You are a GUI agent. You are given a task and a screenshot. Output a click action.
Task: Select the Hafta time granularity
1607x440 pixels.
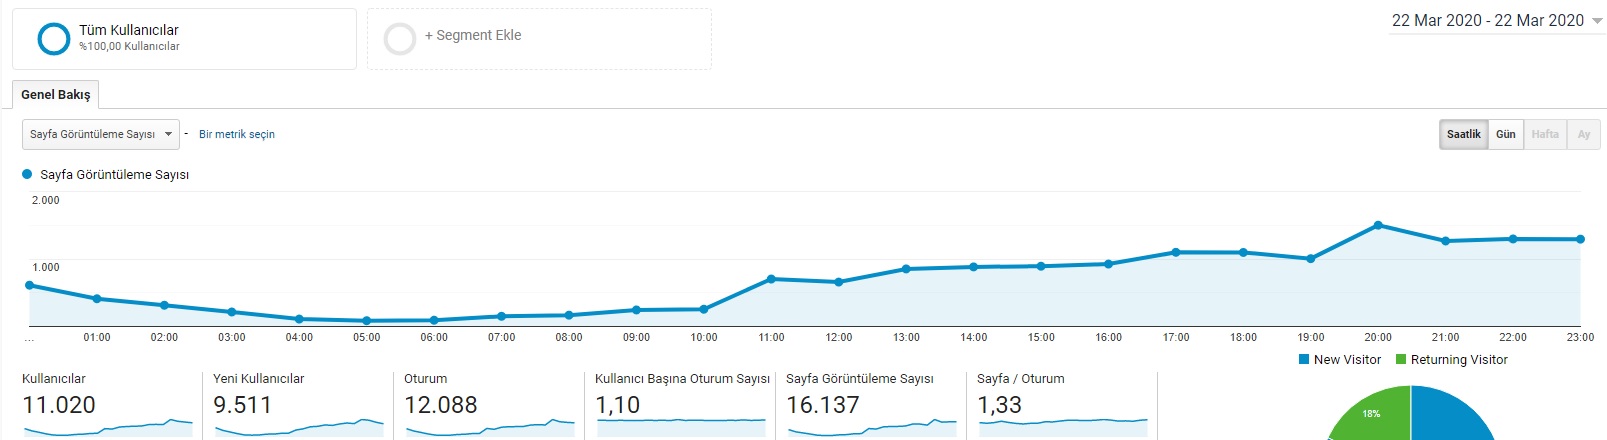1544,134
